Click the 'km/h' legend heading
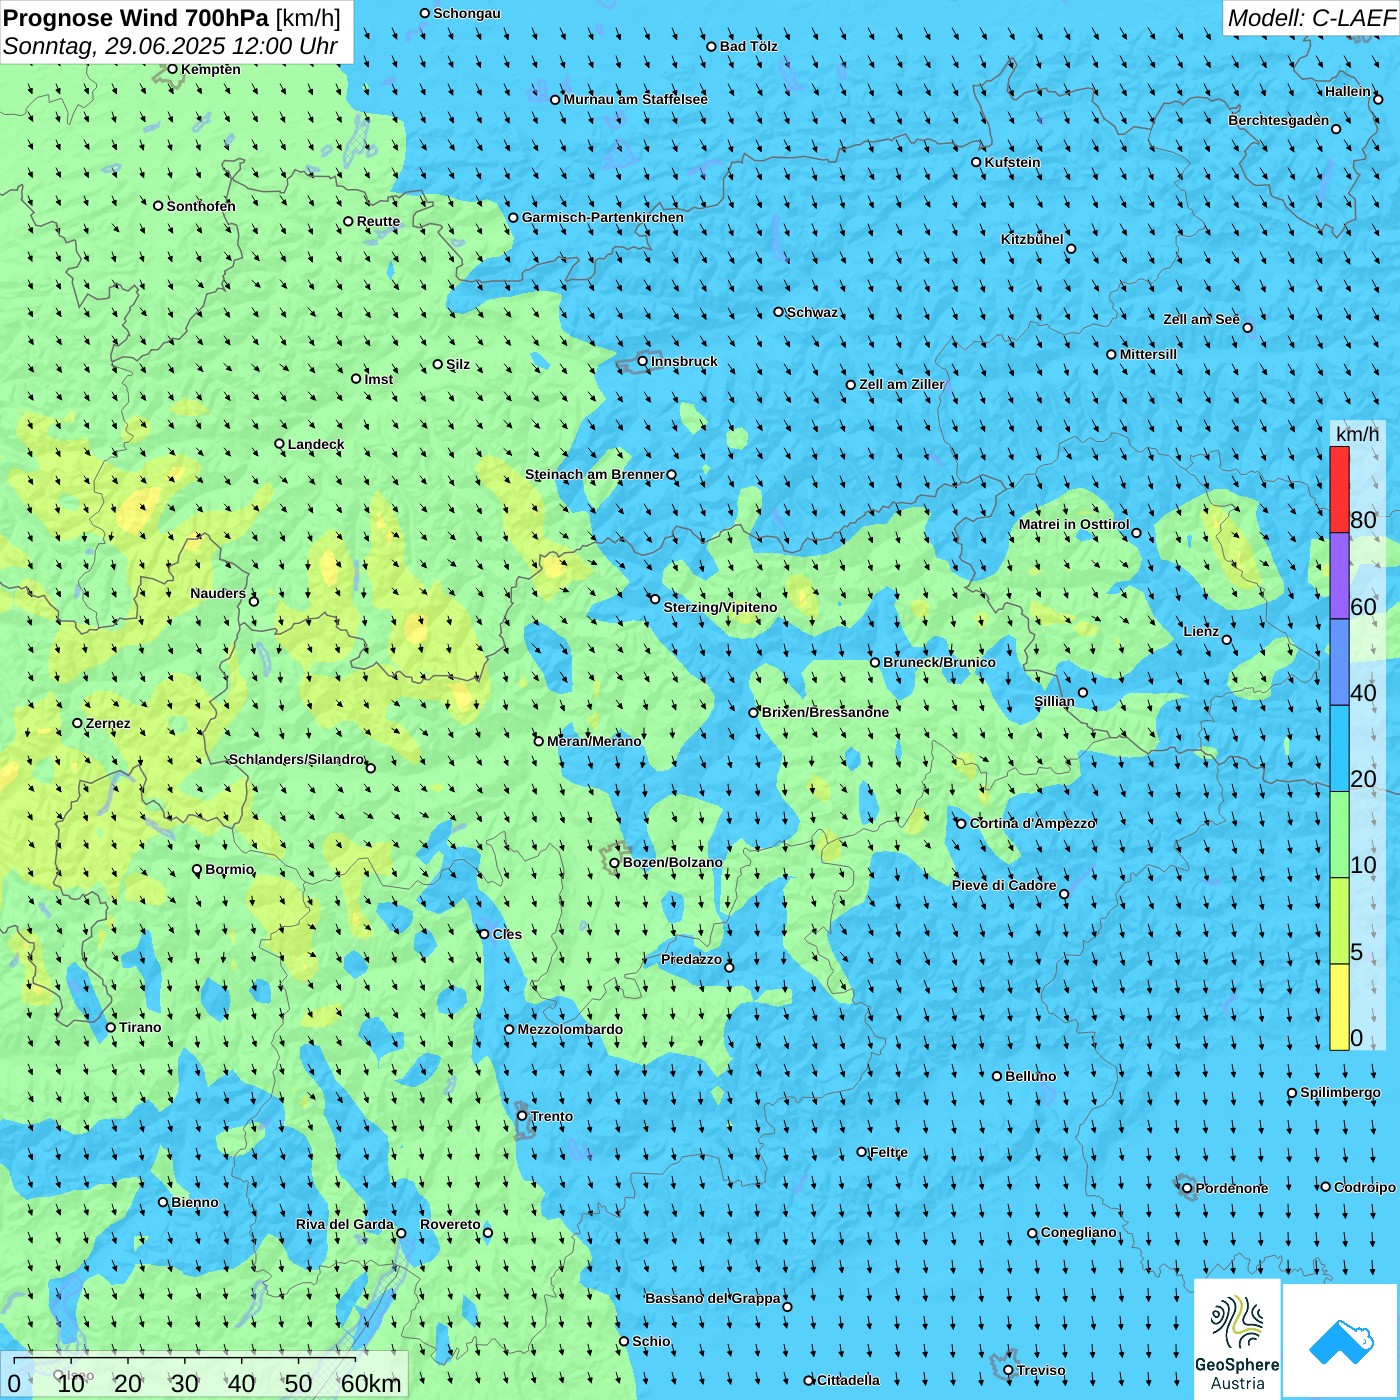 click(1357, 434)
